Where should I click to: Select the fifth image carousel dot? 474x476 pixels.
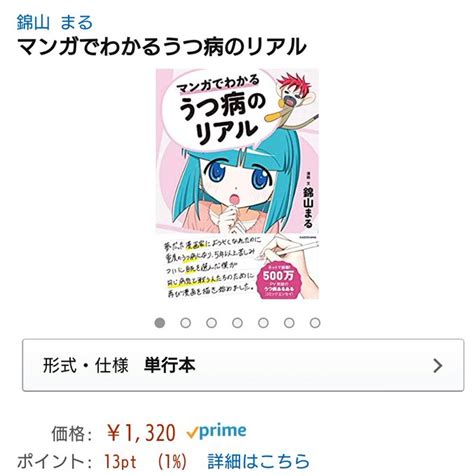pos(263,323)
